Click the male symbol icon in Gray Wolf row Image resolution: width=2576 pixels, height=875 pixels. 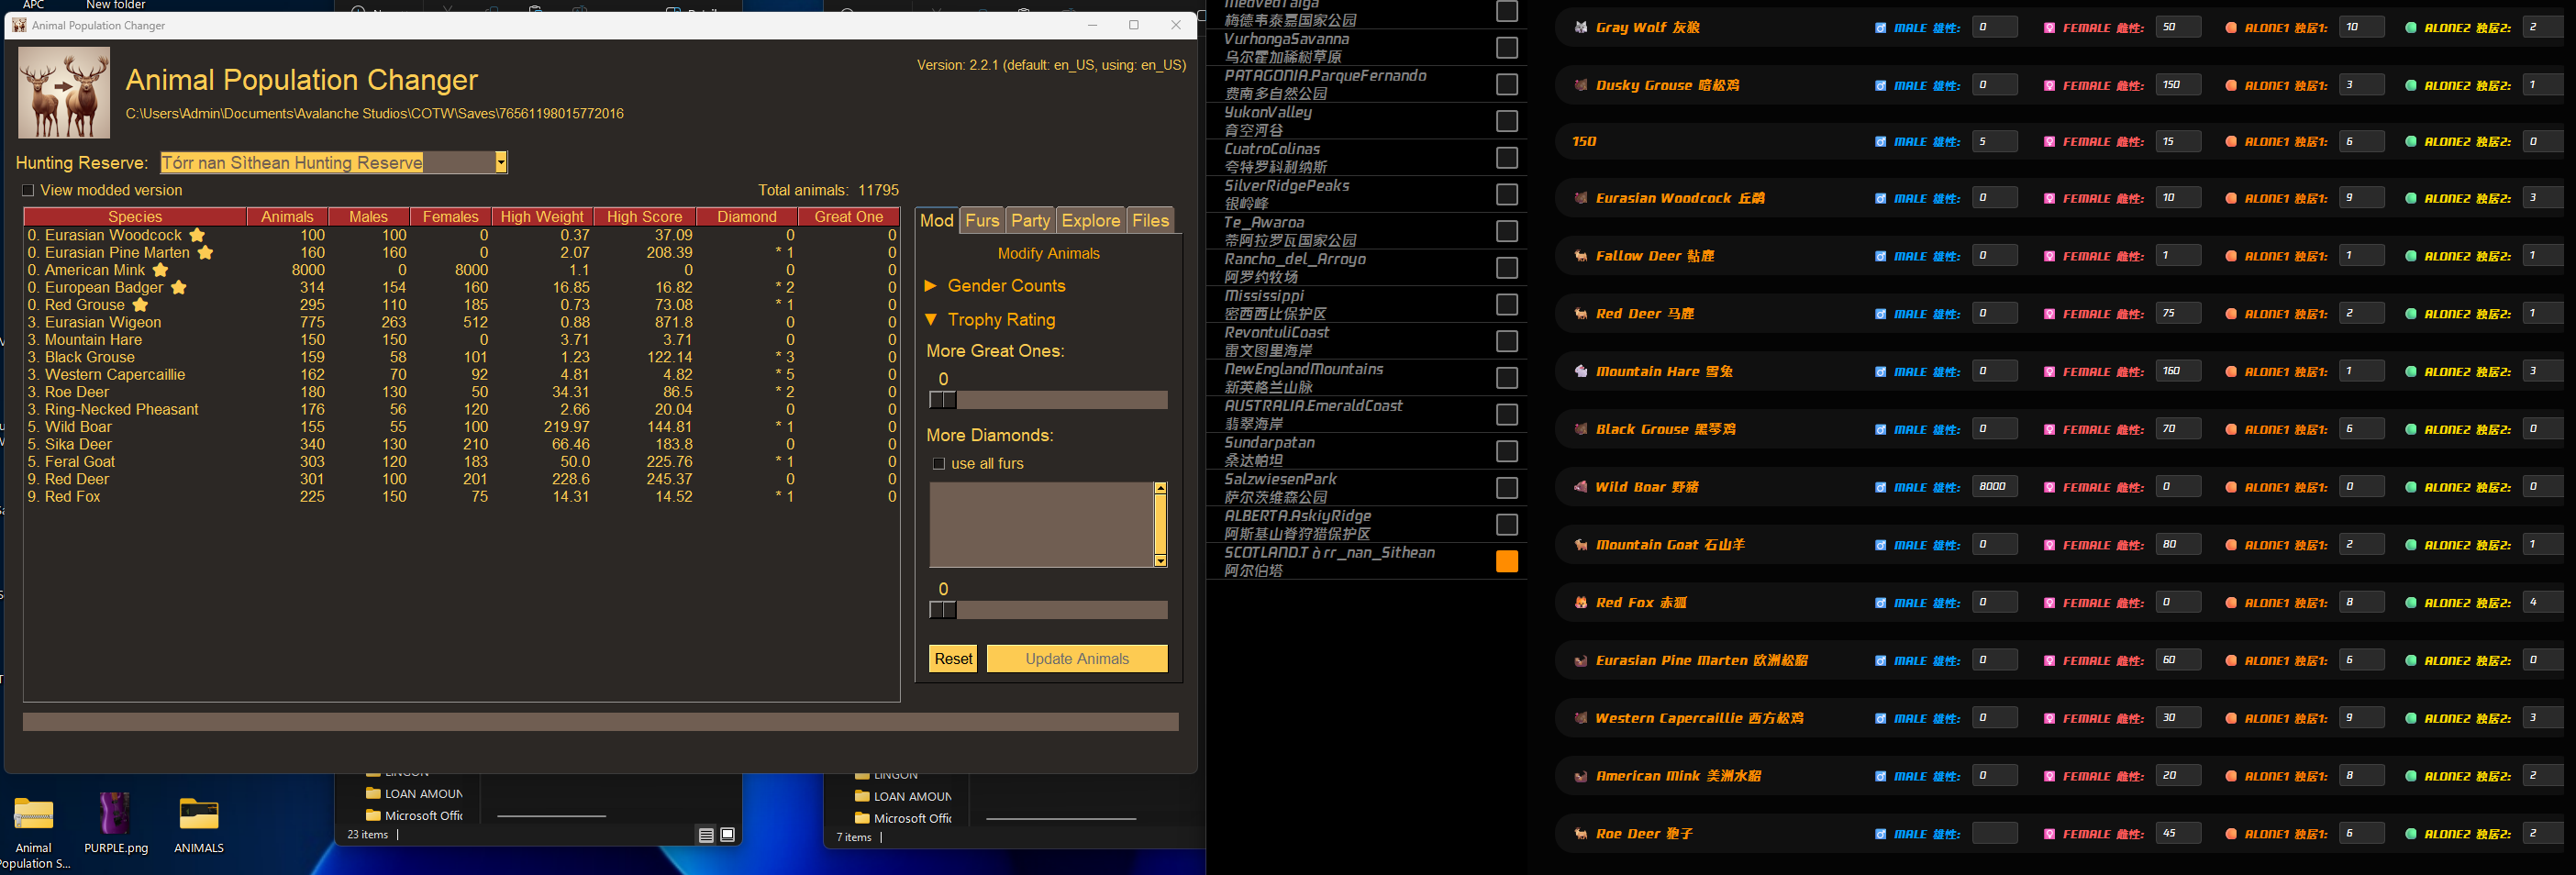point(1880,28)
